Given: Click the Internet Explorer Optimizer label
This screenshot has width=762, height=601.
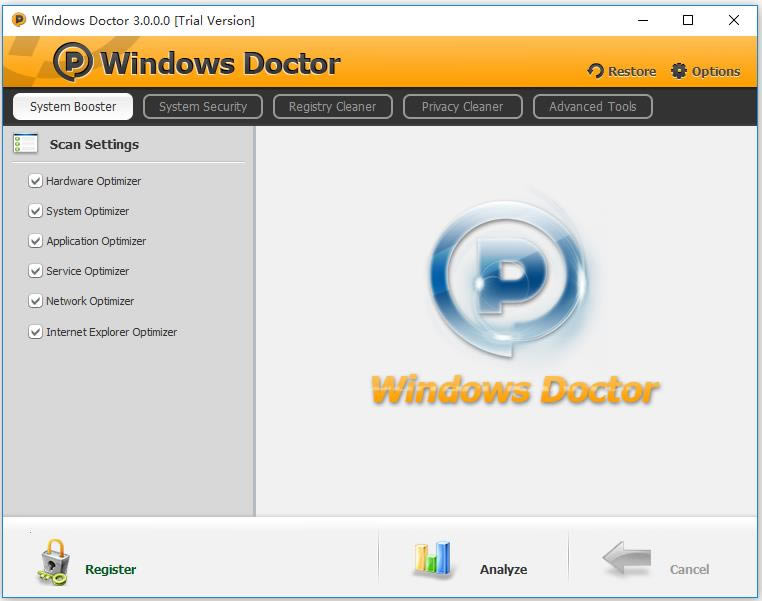Looking at the screenshot, I should pos(111,332).
